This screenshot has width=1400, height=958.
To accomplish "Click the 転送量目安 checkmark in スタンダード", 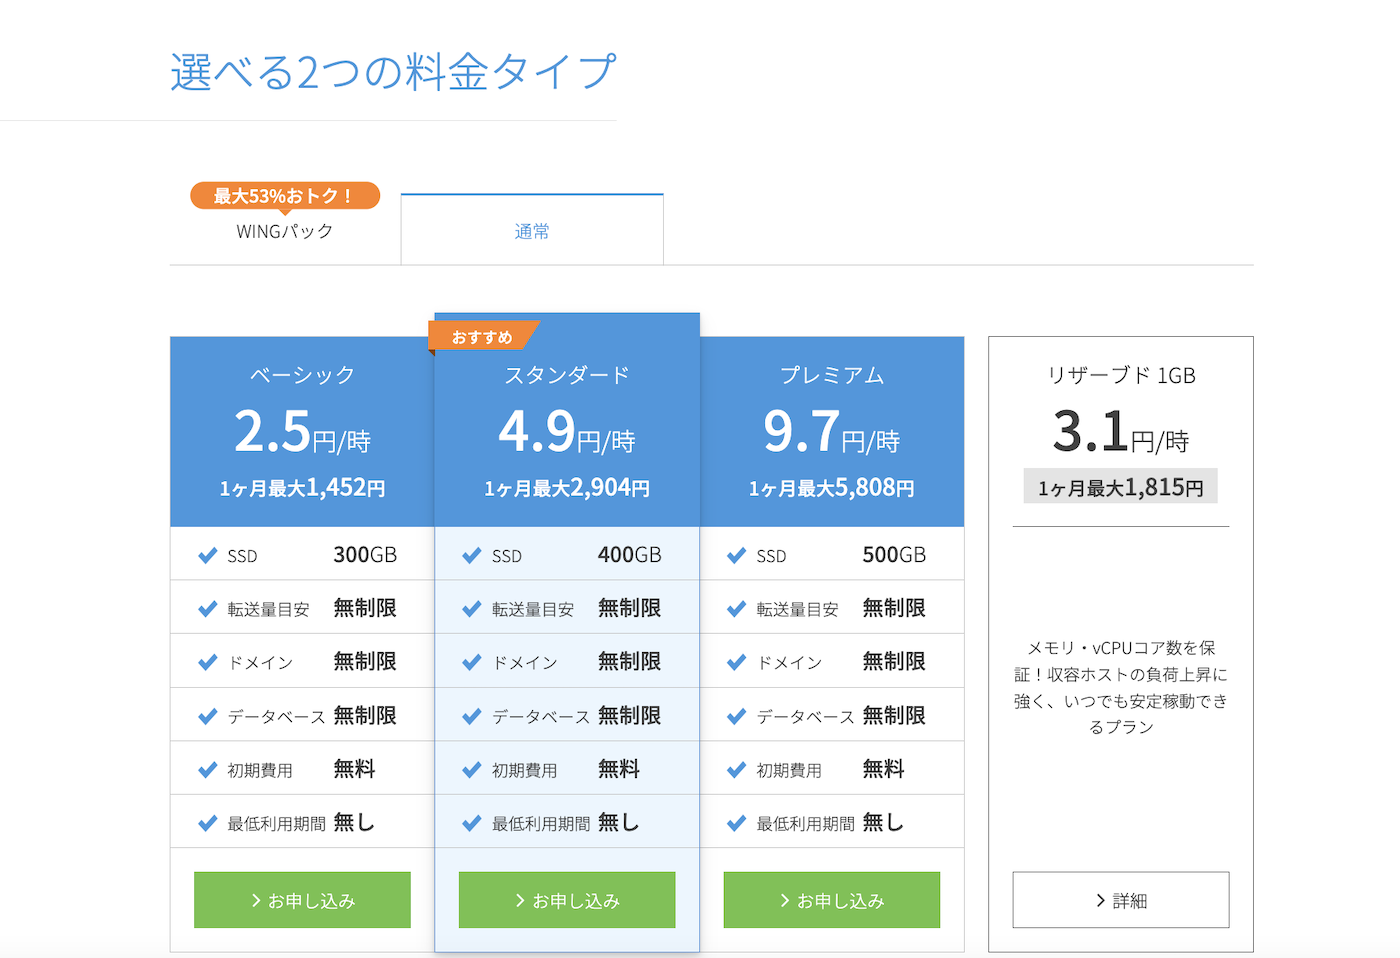I will (472, 608).
